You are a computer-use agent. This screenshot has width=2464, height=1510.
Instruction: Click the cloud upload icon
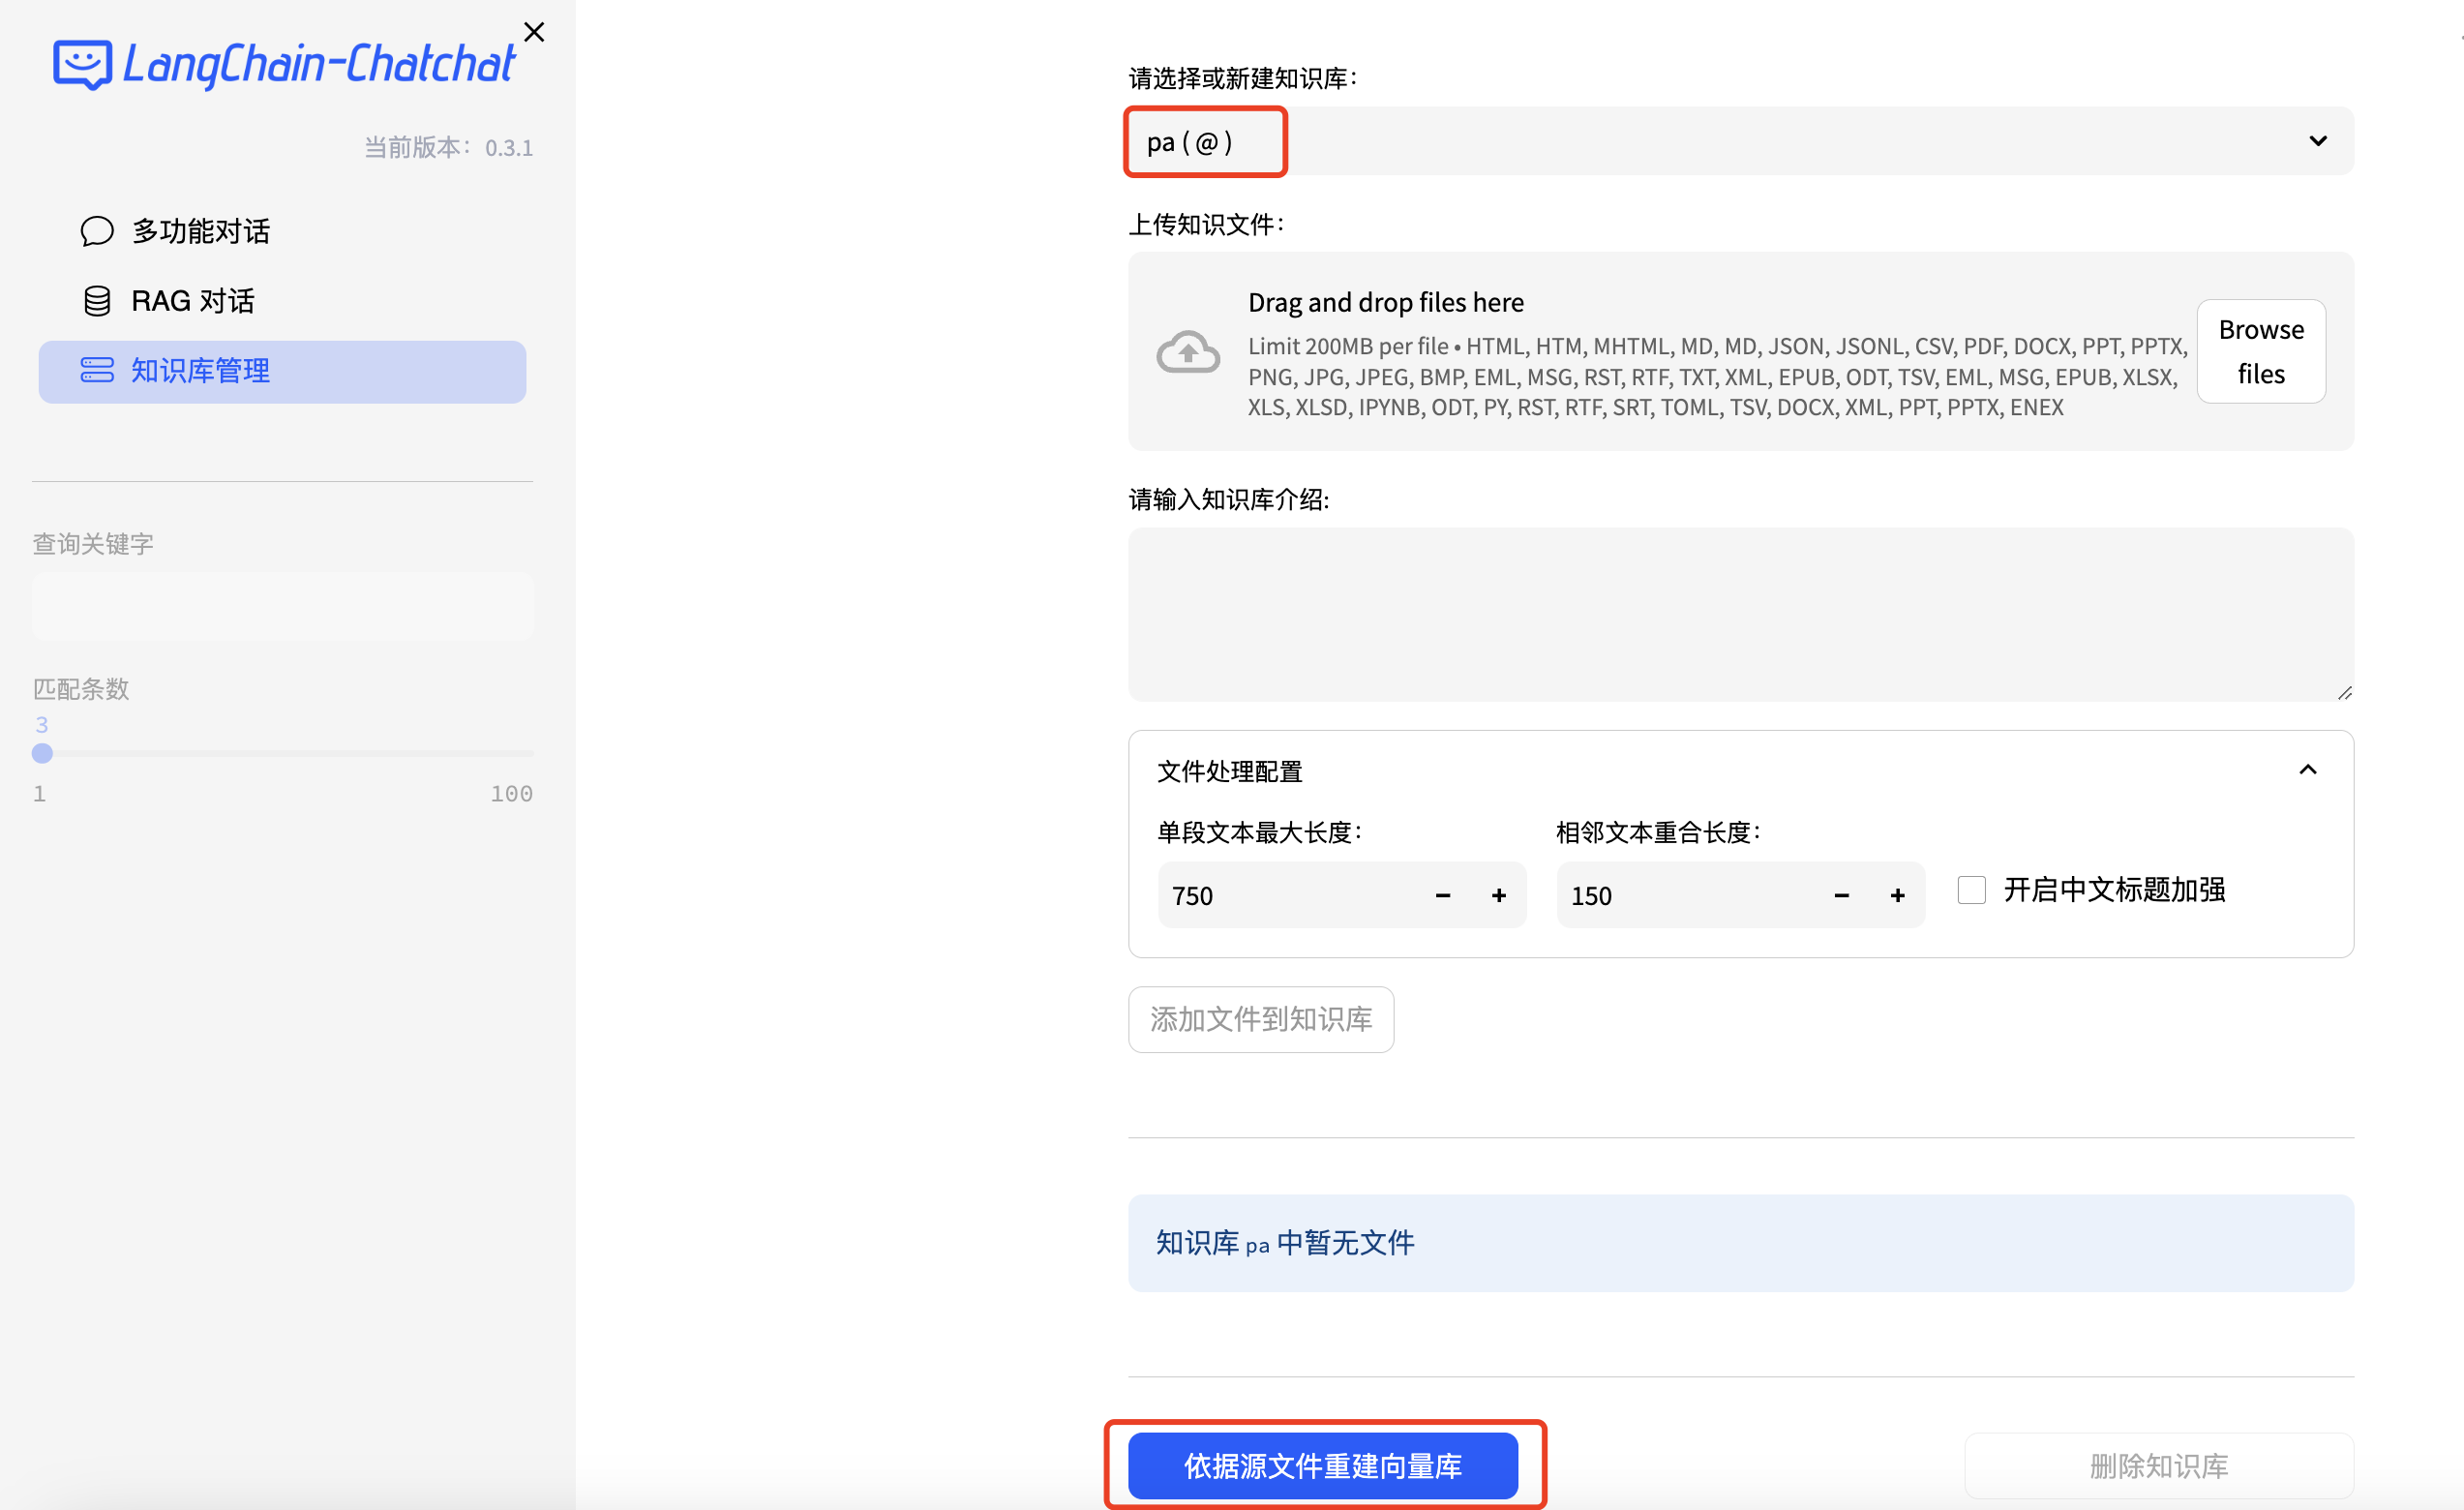[1188, 351]
